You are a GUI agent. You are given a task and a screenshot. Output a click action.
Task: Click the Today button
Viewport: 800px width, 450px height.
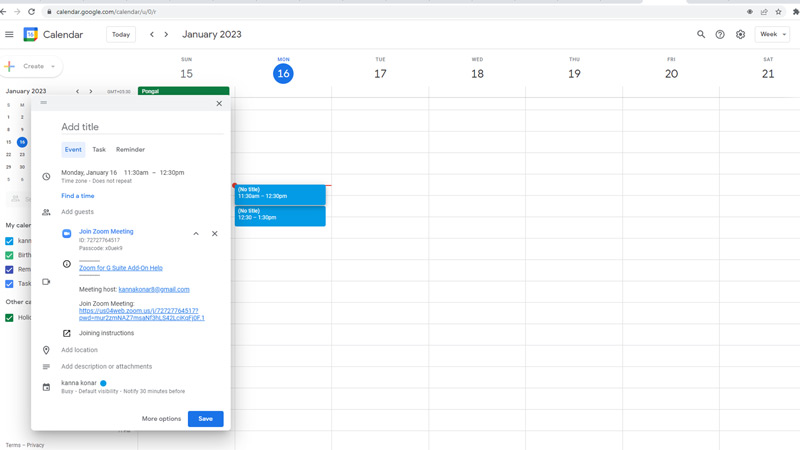(121, 34)
